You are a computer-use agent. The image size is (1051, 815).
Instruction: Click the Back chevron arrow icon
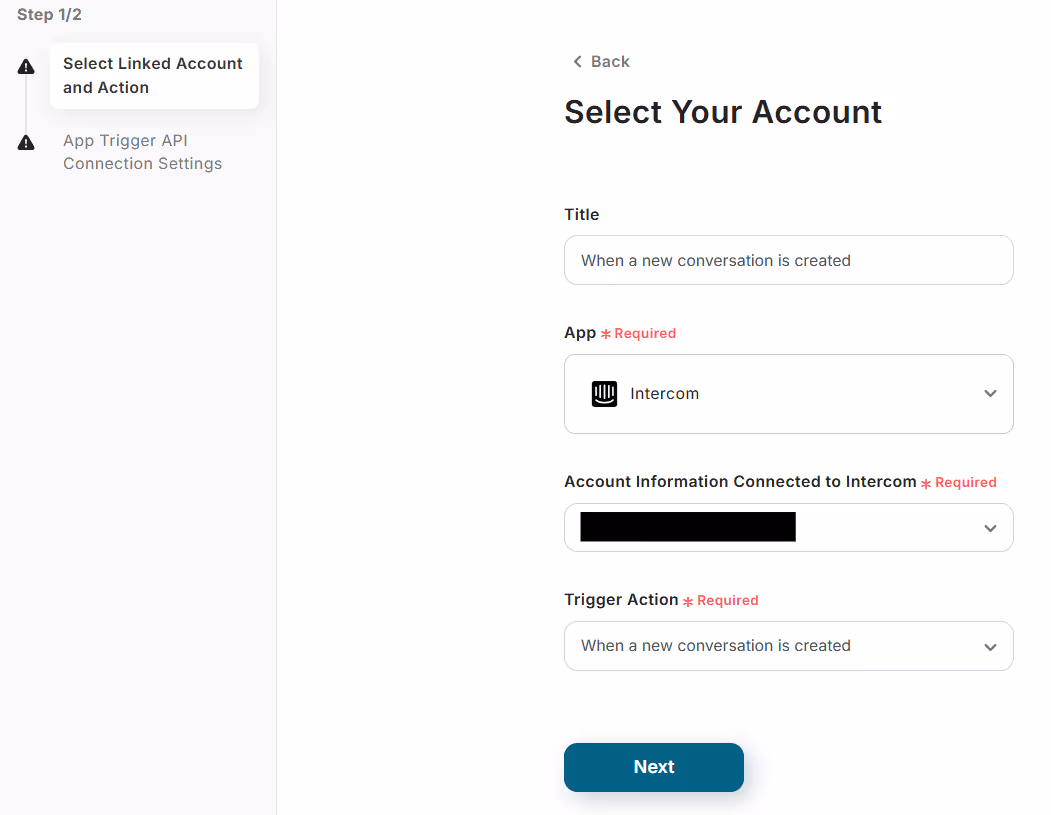tap(577, 62)
